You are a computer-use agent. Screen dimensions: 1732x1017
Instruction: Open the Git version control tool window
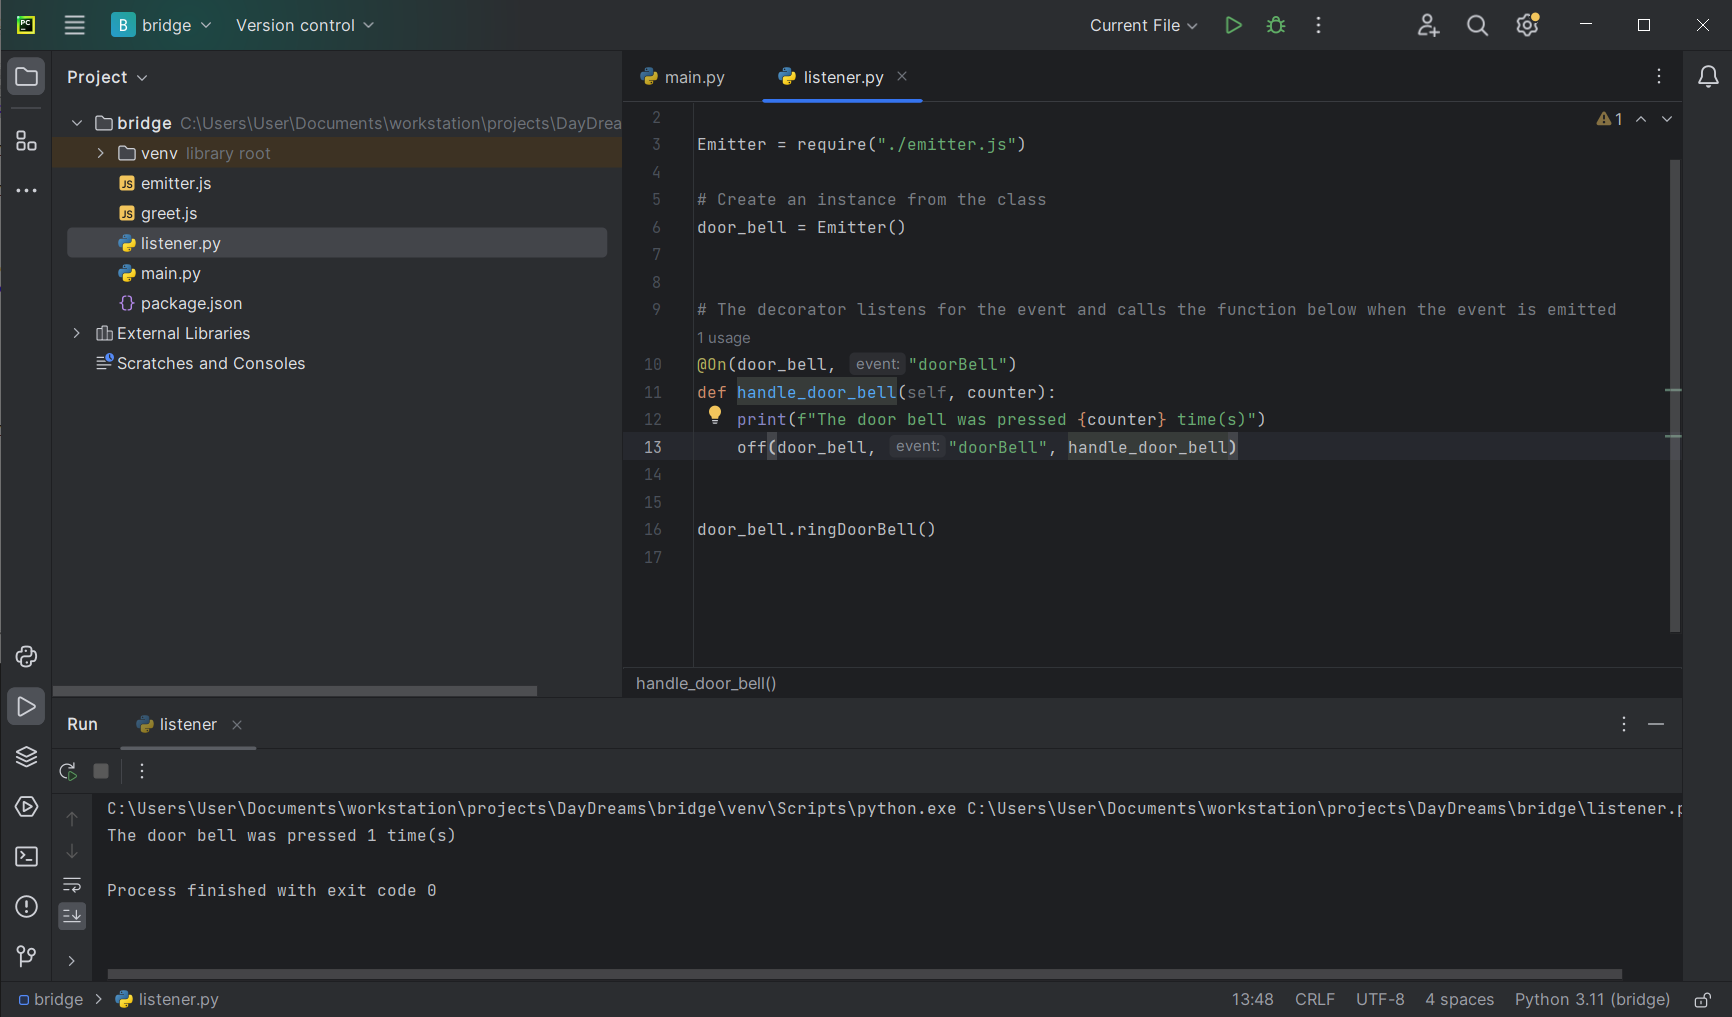coord(26,957)
